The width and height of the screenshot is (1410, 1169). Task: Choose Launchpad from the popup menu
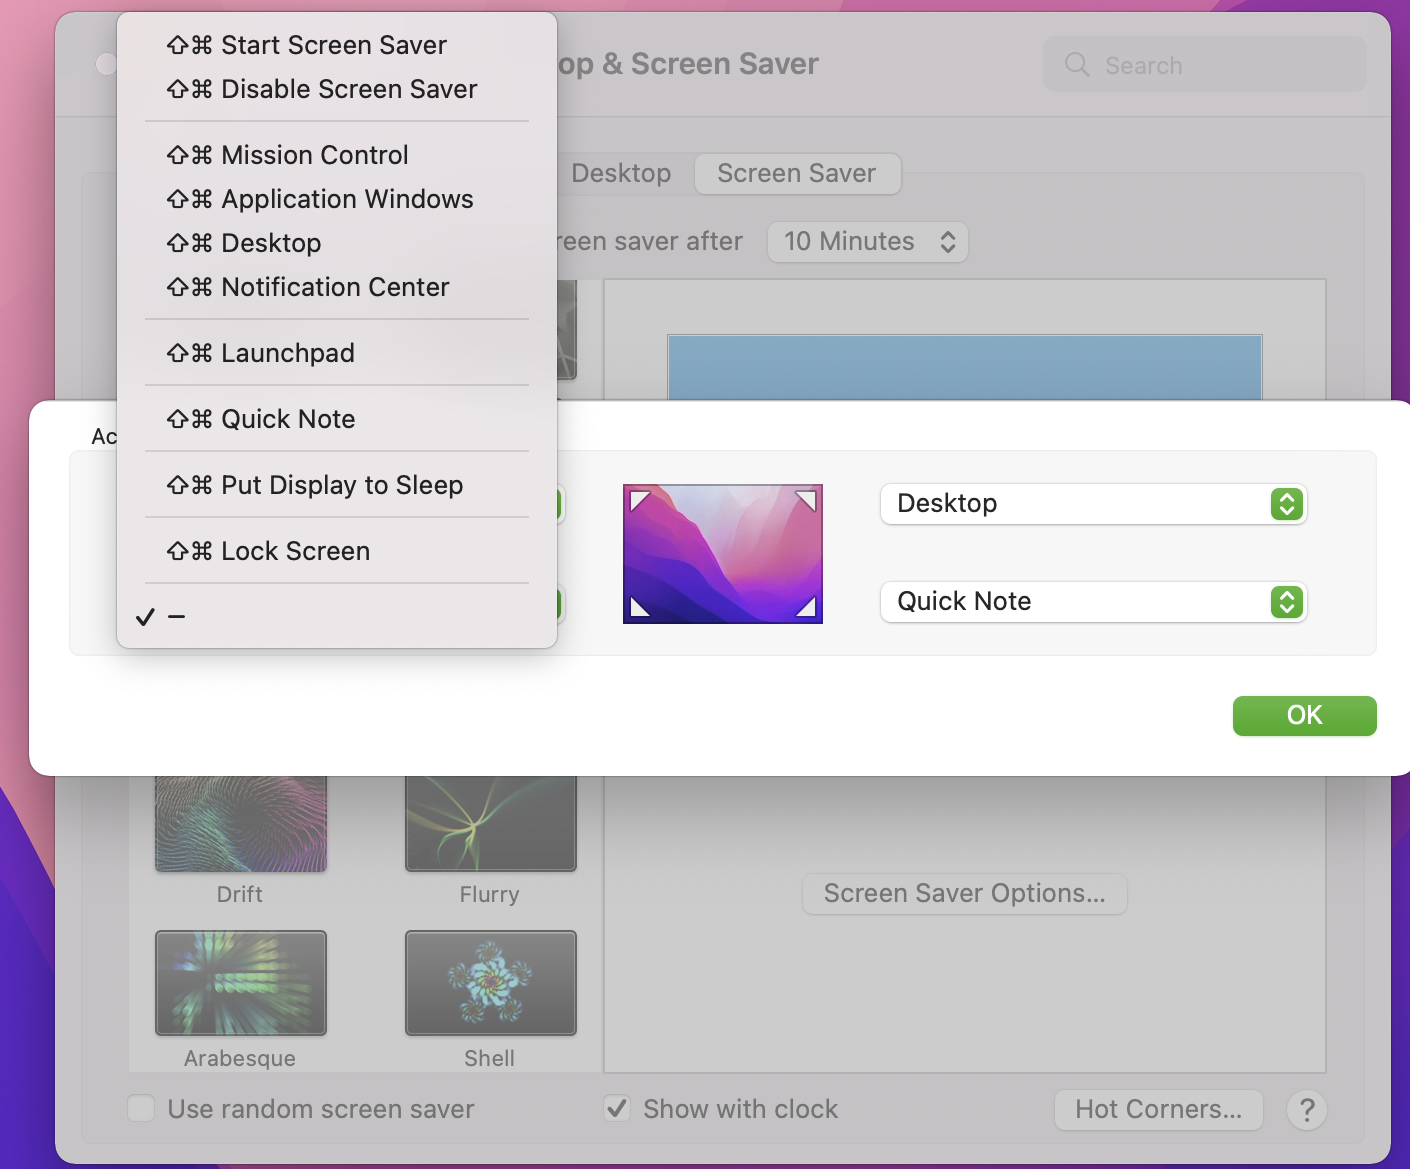point(337,353)
